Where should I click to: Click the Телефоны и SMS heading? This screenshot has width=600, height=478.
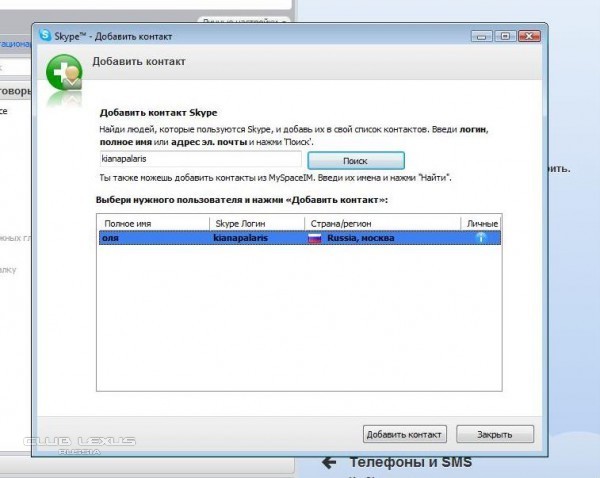coord(410,463)
